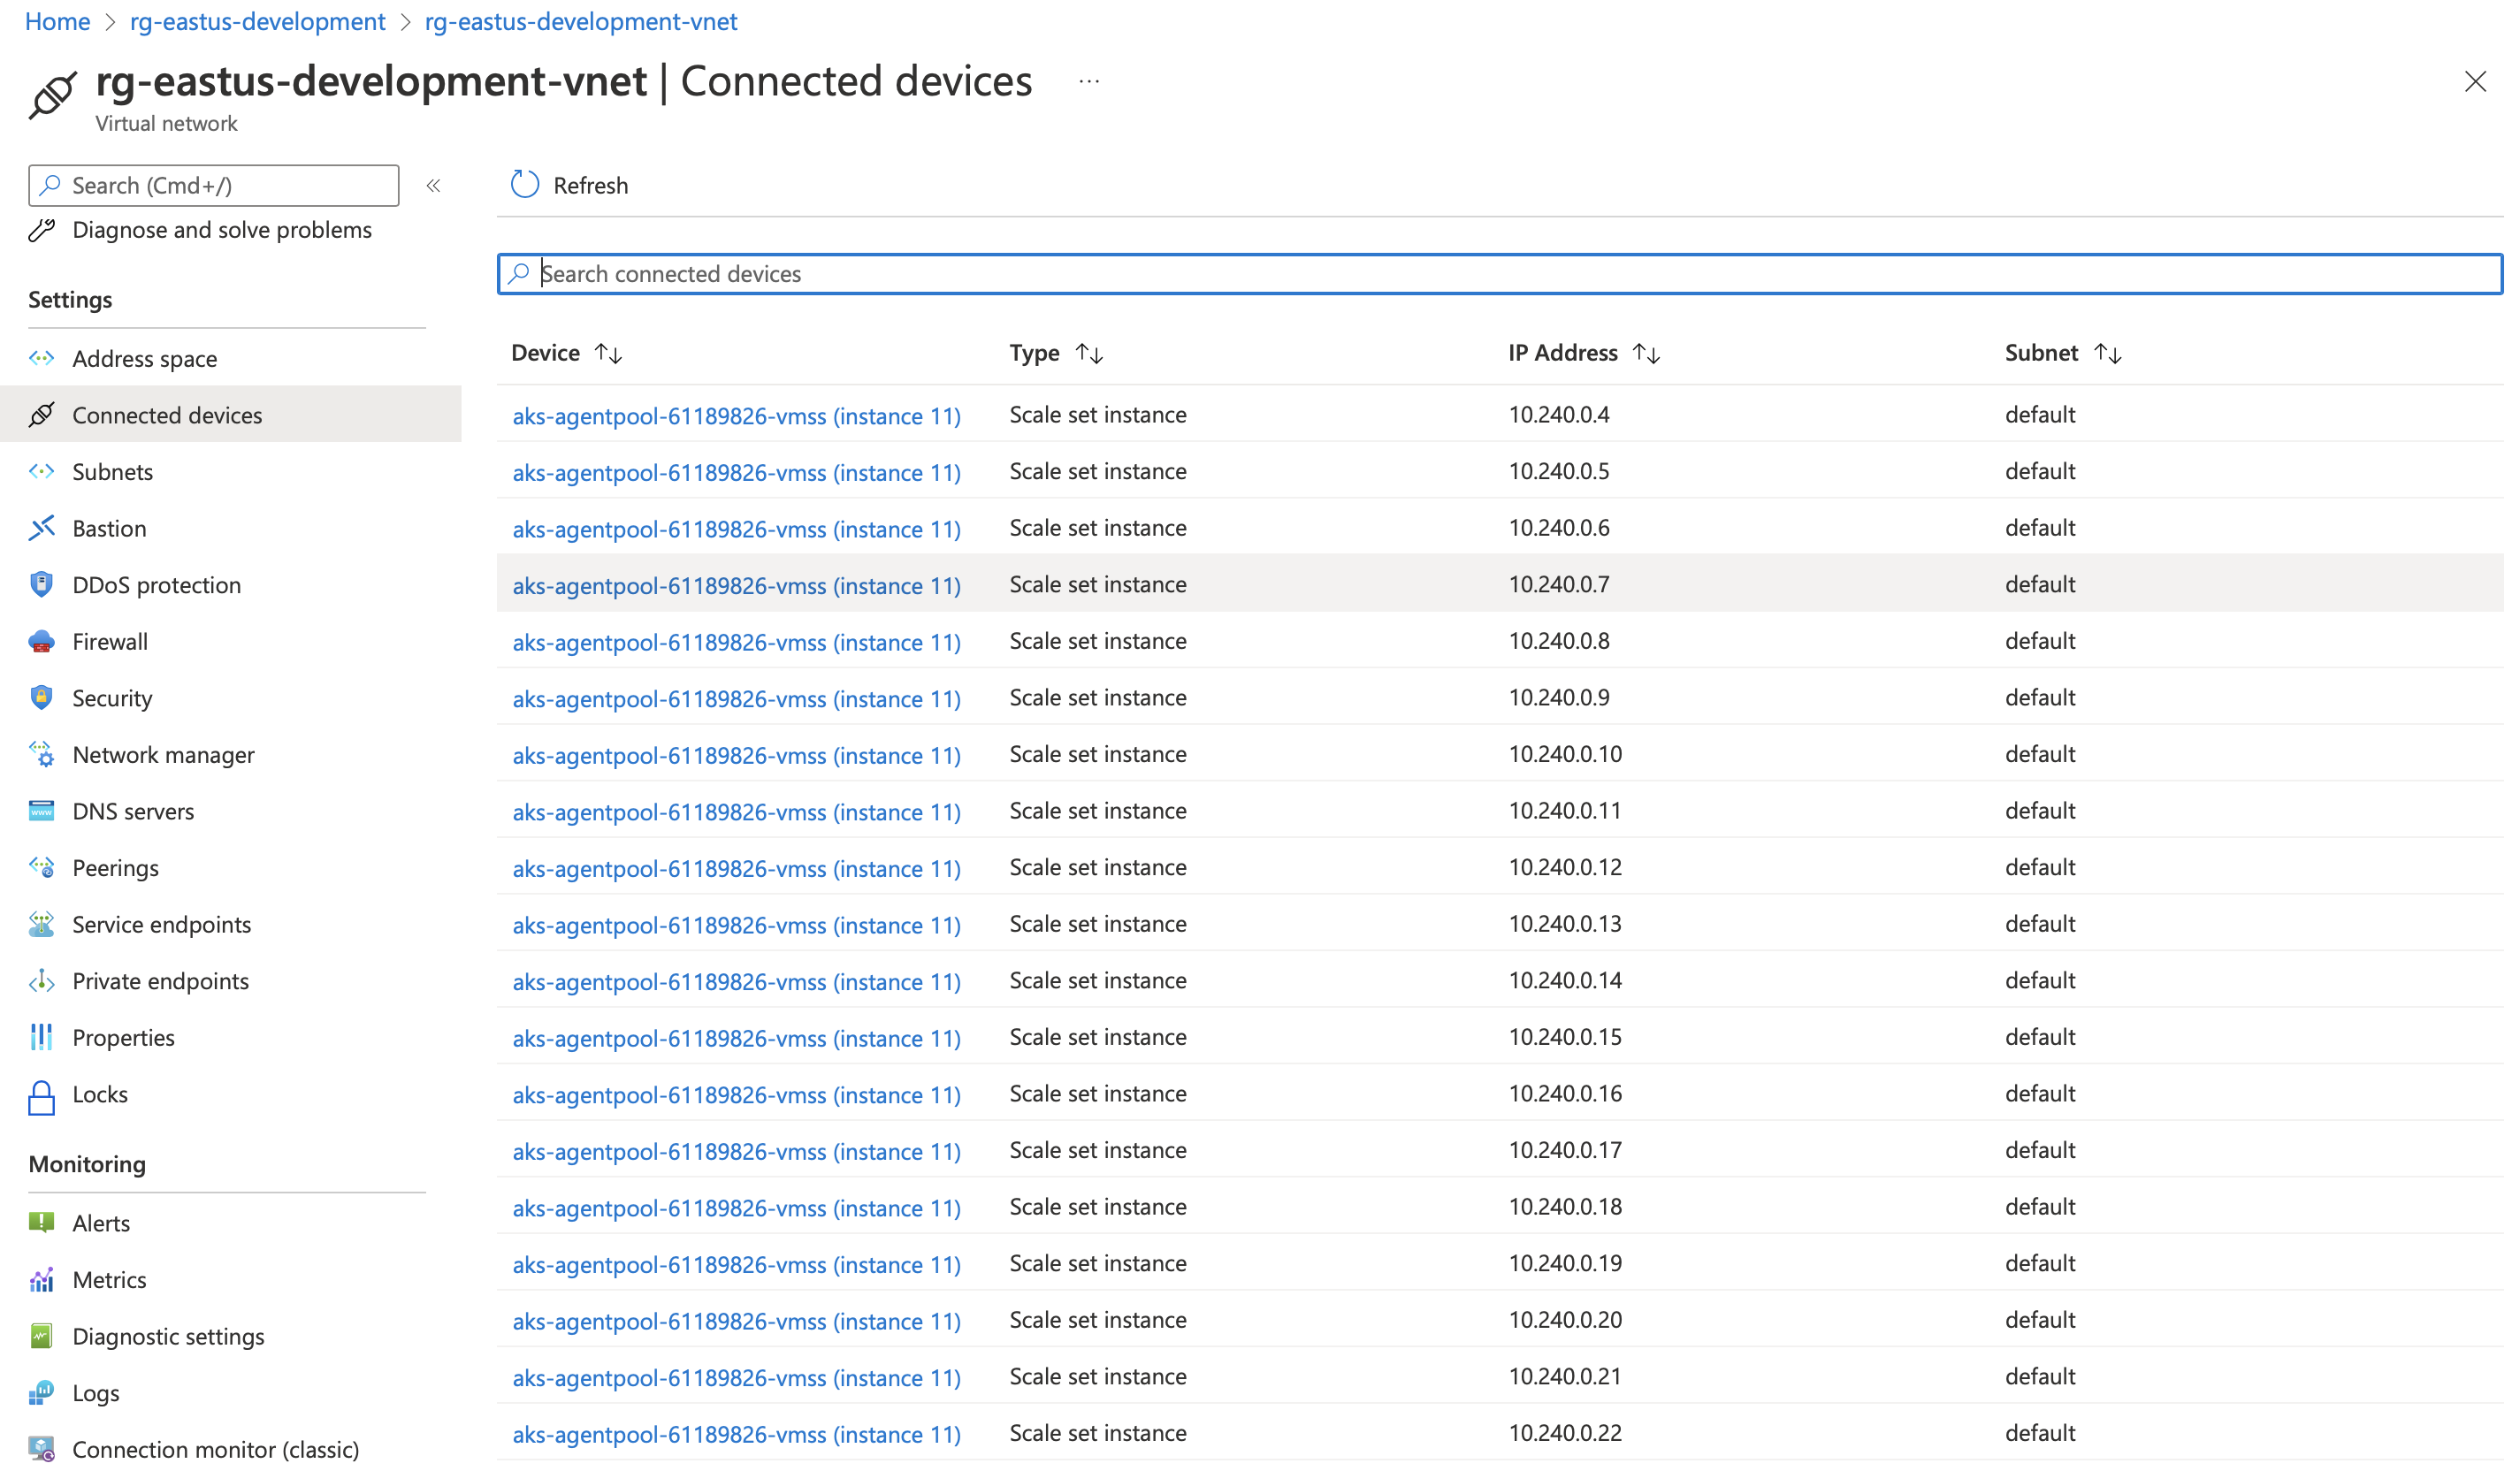This screenshot has width=2520, height=1471.
Task: Open the Subnets menu item
Action: pyautogui.click(x=112, y=472)
